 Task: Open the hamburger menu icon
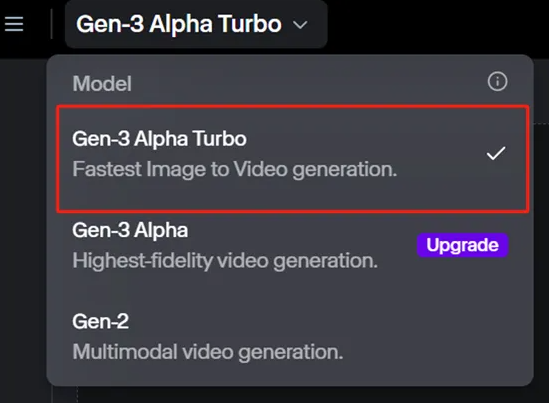(14, 24)
